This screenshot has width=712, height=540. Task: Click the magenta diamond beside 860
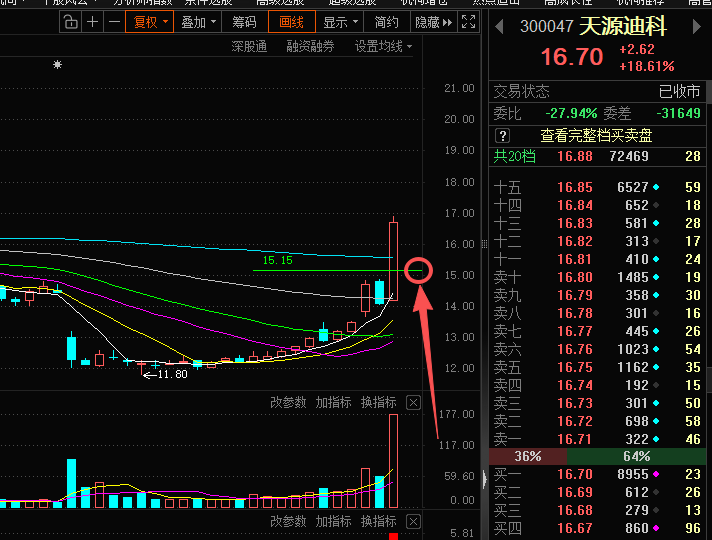tap(656, 528)
